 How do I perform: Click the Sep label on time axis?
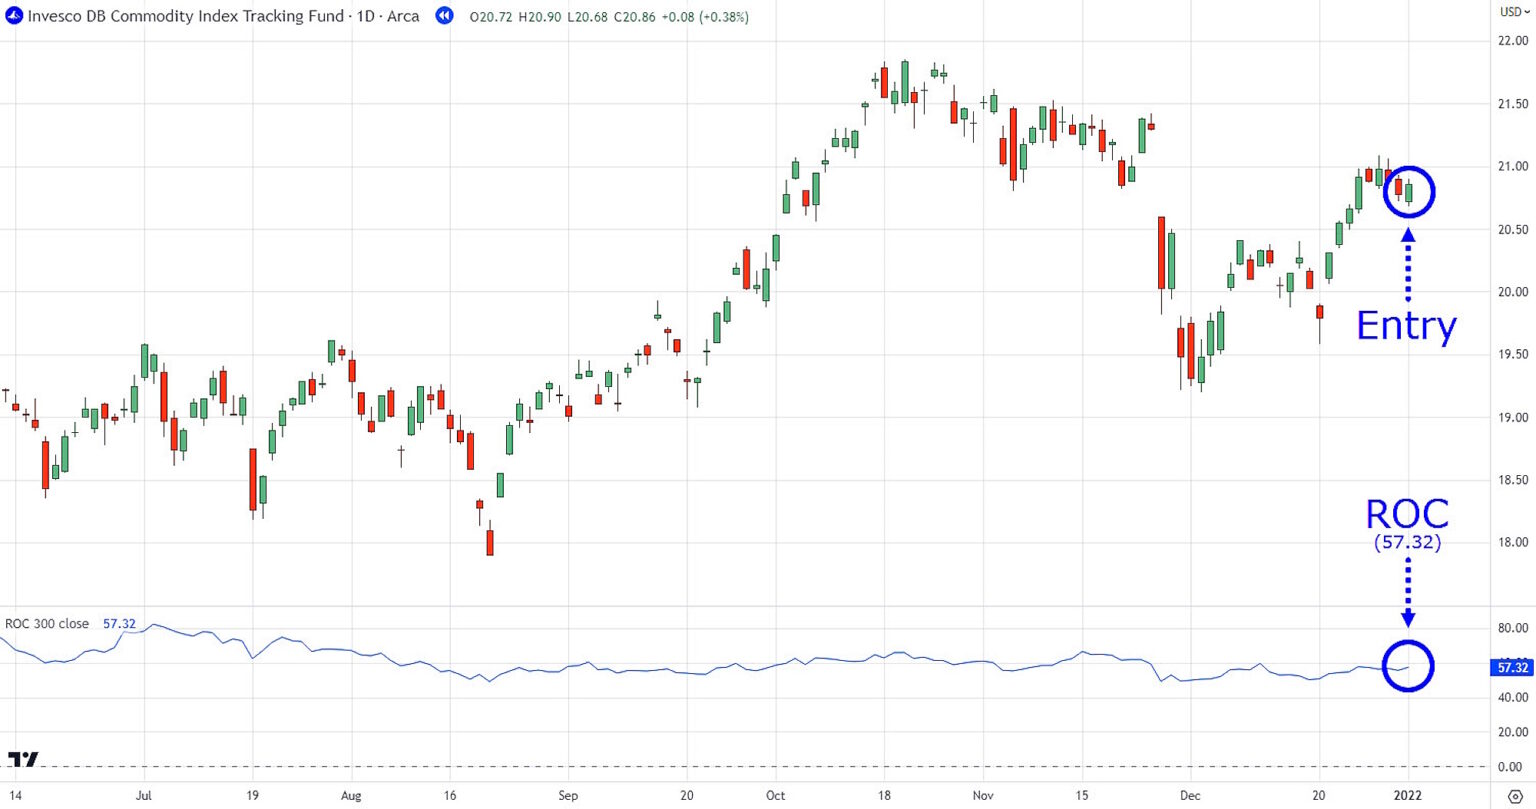point(568,796)
